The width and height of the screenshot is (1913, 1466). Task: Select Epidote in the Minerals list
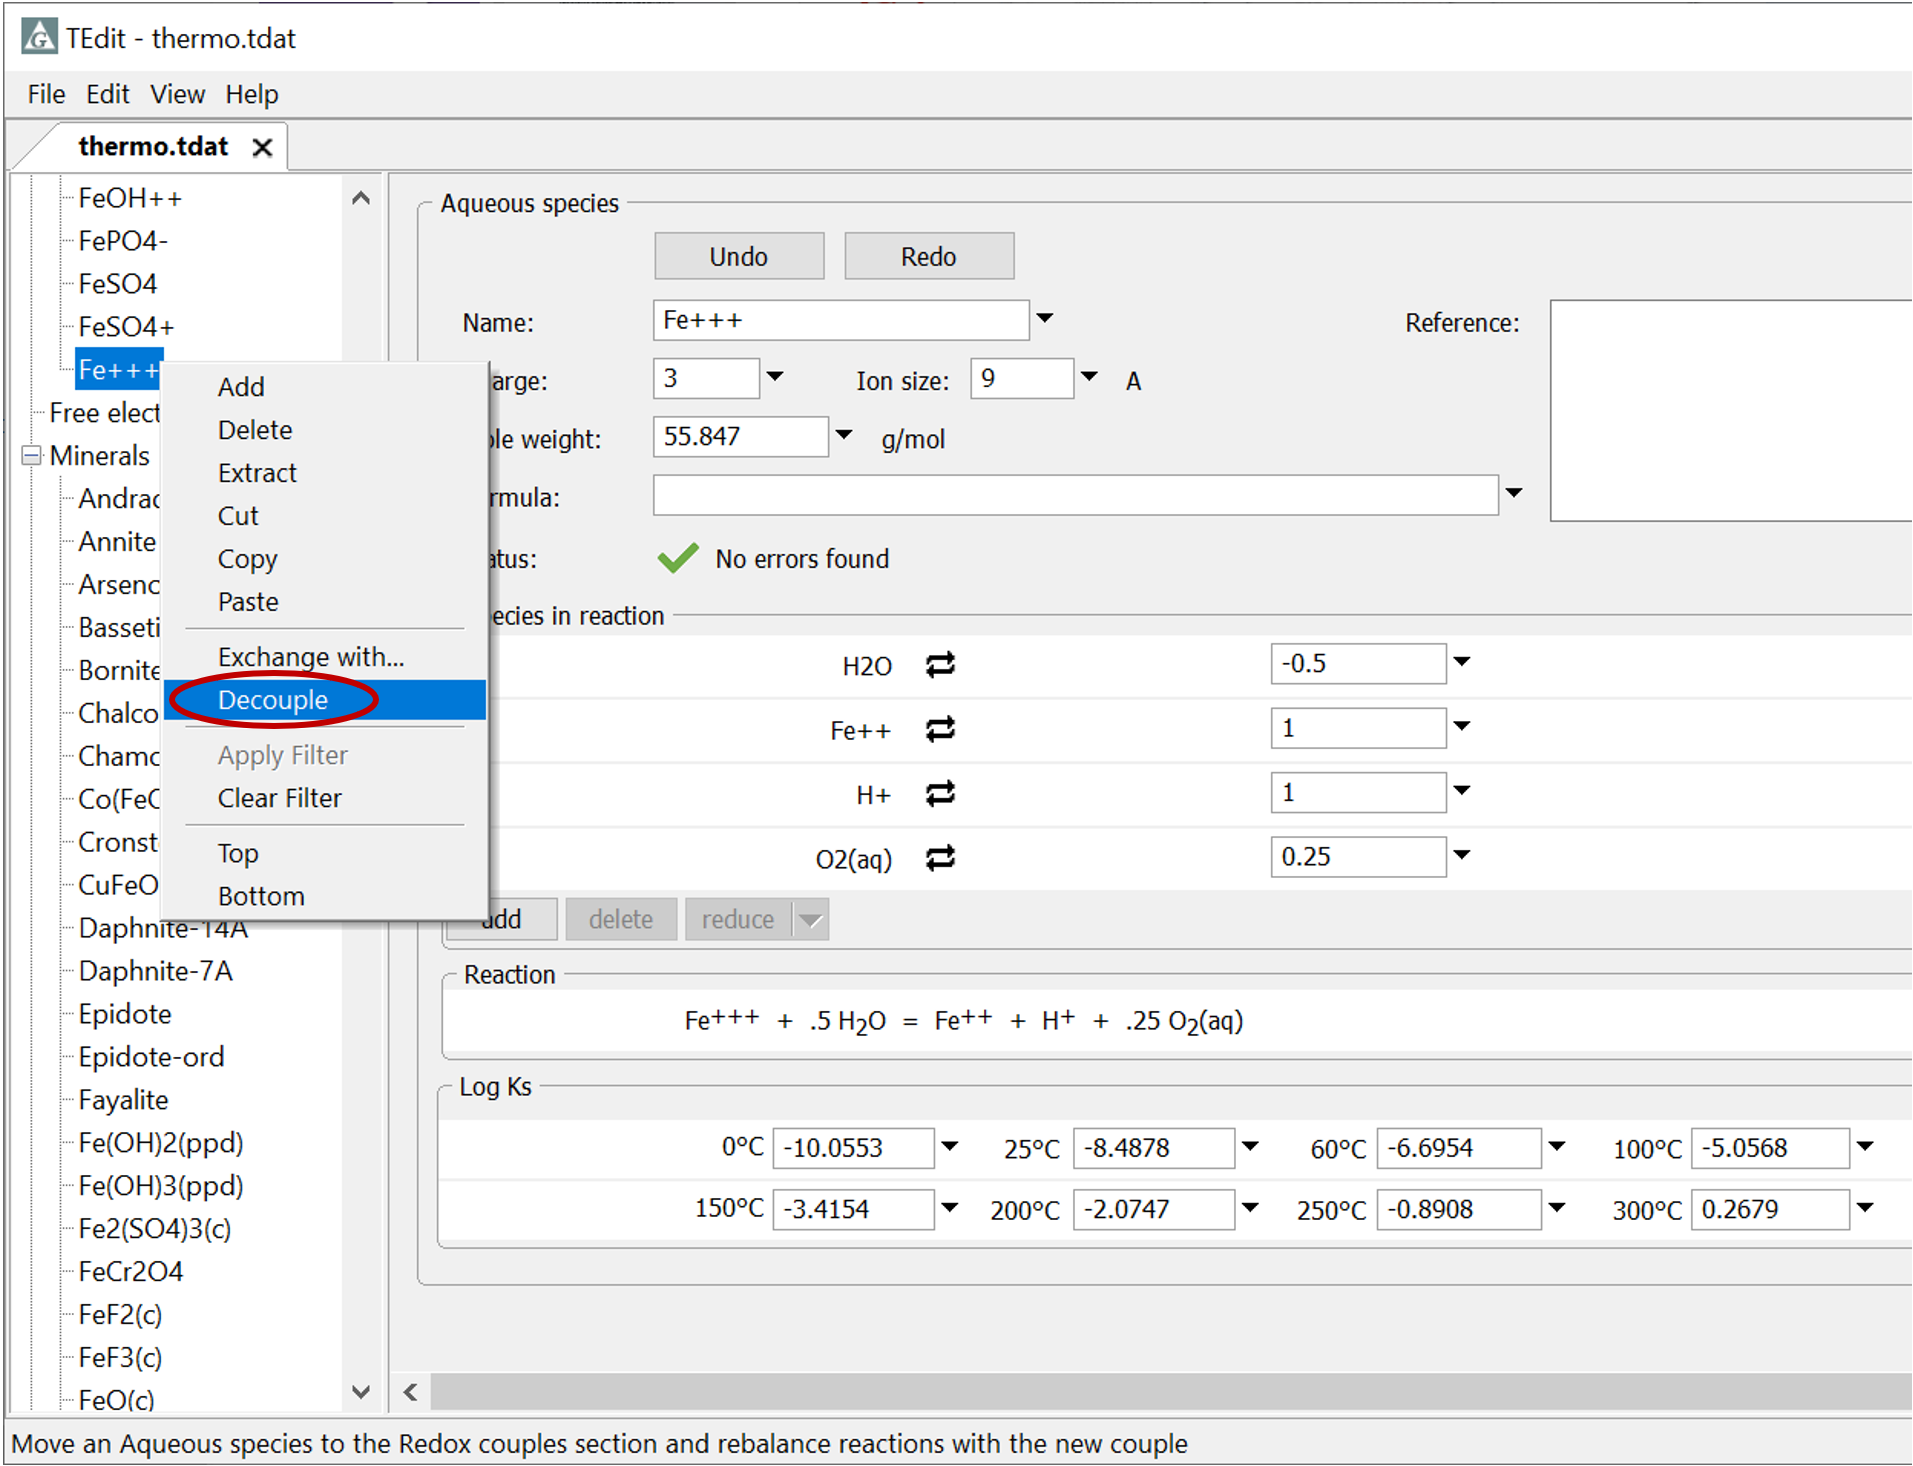pos(125,1014)
